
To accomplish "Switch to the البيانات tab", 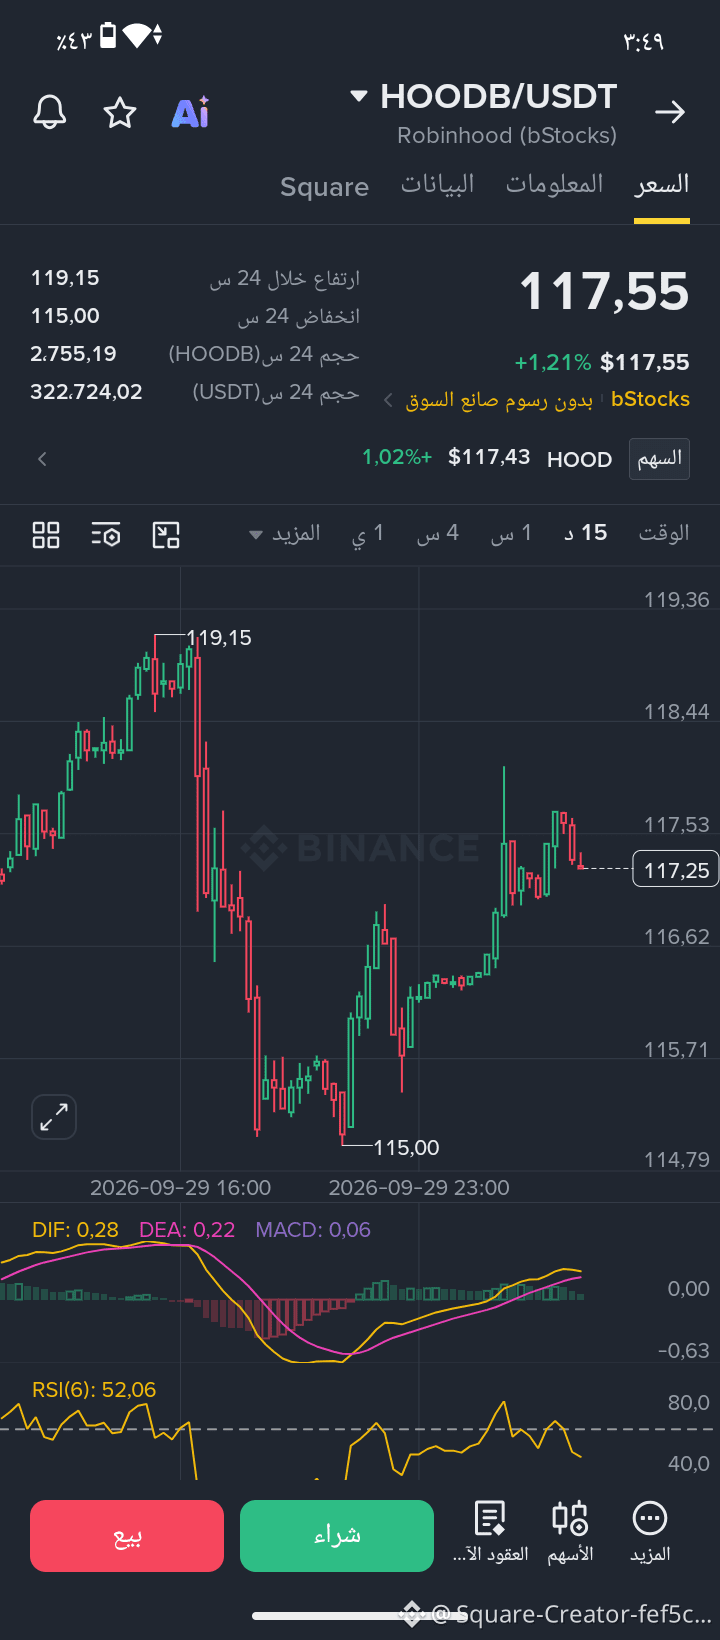I will coord(438,185).
